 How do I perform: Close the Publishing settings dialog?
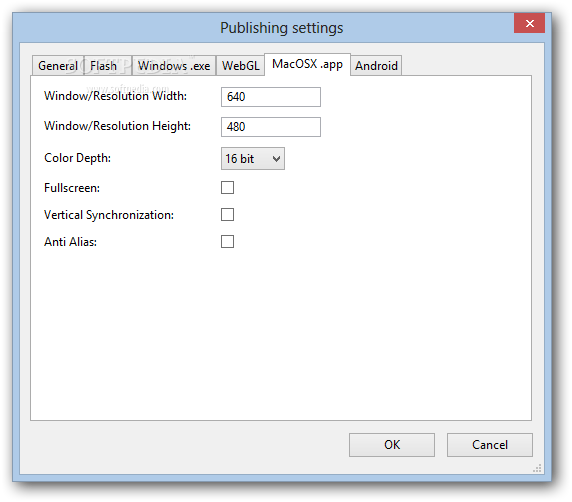pos(529,23)
